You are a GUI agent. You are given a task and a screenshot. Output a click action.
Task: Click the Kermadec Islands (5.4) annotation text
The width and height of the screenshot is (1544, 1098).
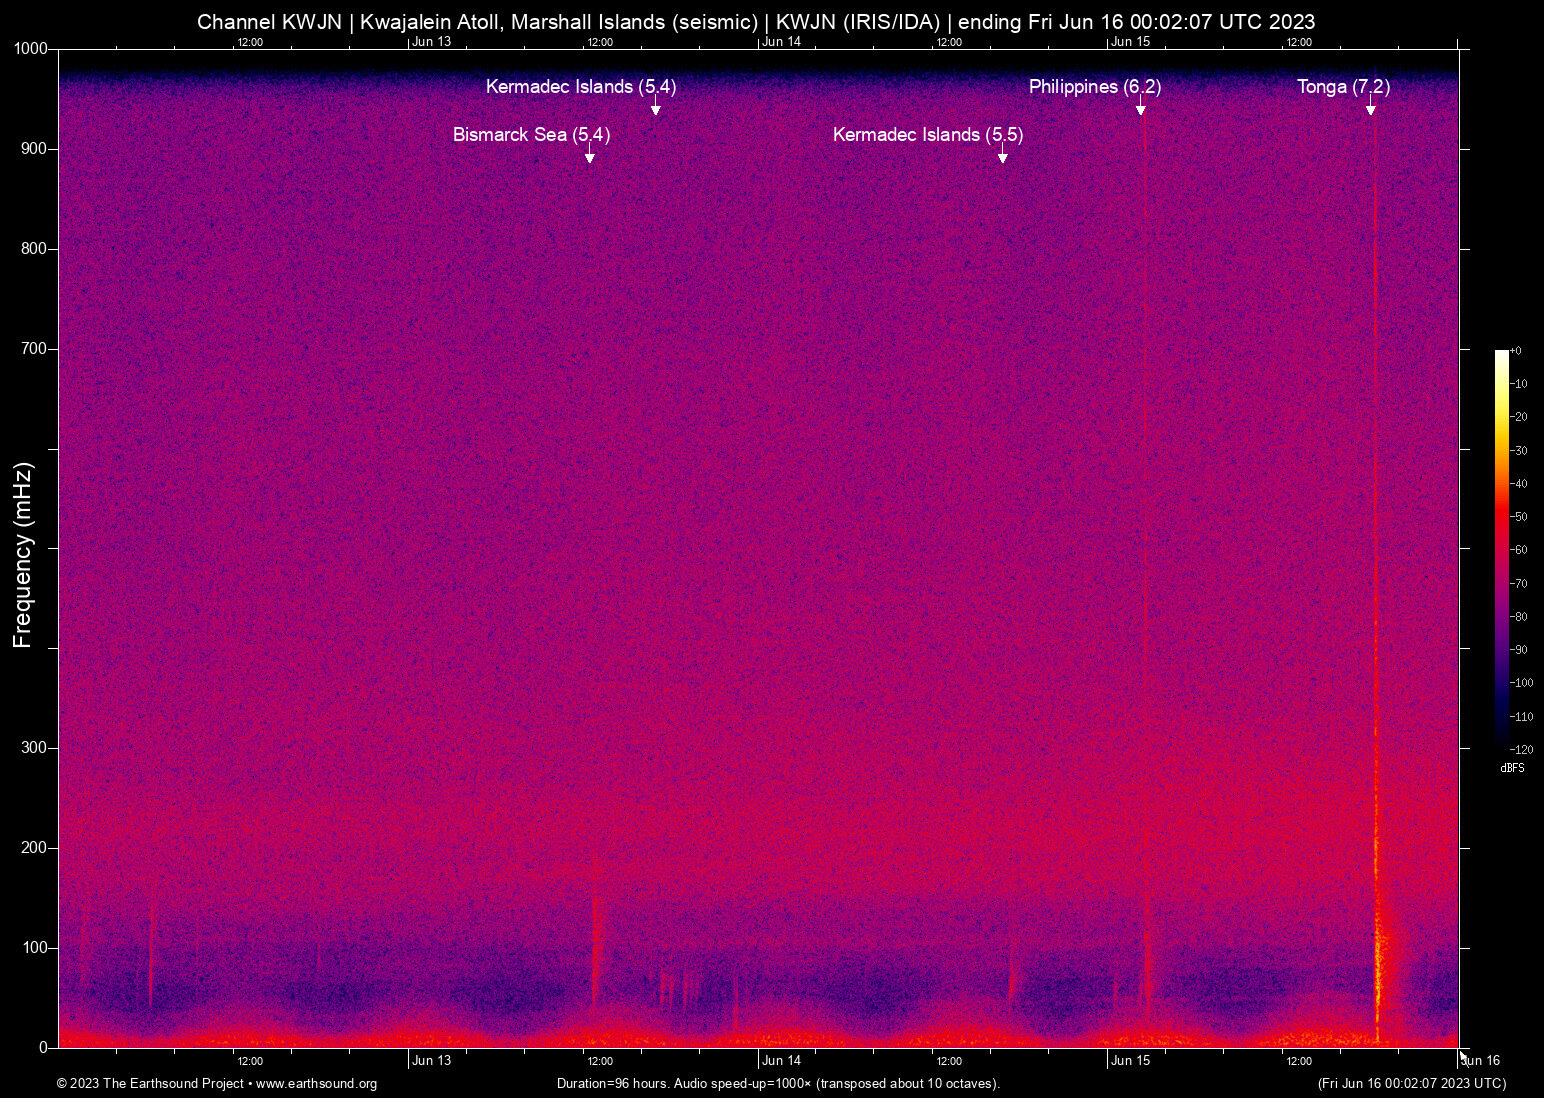[580, 87]
